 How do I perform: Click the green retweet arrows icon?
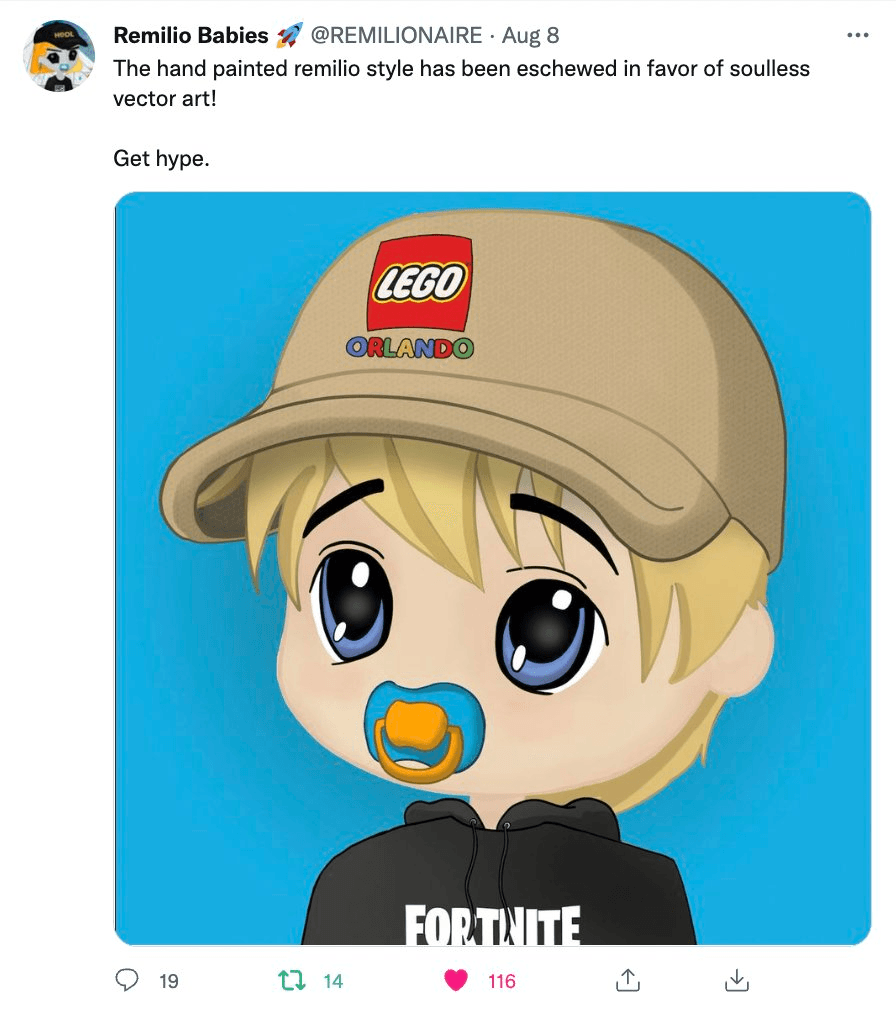pyautogui.click(x=292, y=980)
